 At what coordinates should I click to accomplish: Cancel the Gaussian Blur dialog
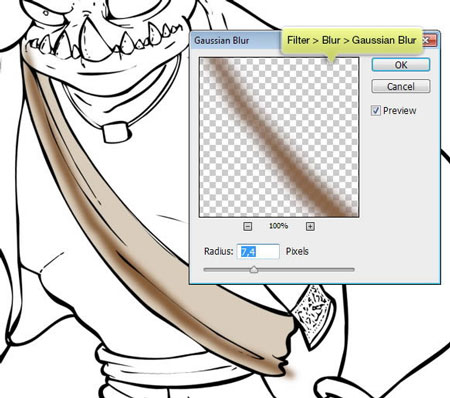401,86
